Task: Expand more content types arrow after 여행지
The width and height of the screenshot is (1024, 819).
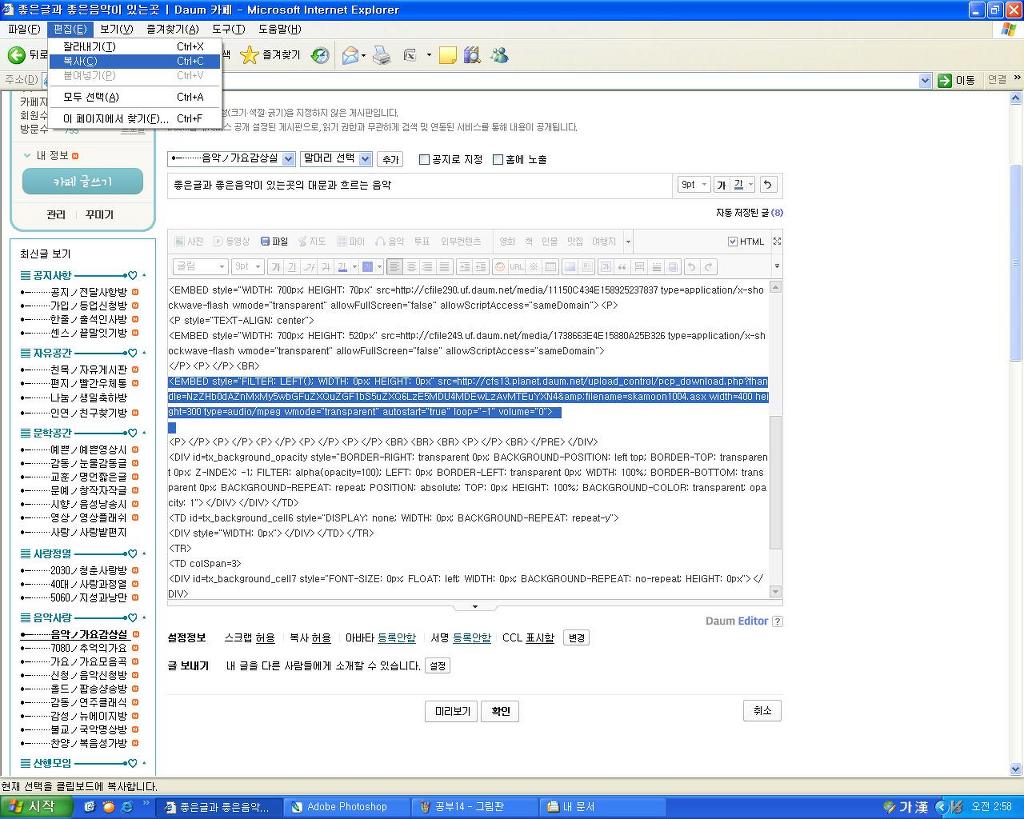Action: [x=628, y=242]
